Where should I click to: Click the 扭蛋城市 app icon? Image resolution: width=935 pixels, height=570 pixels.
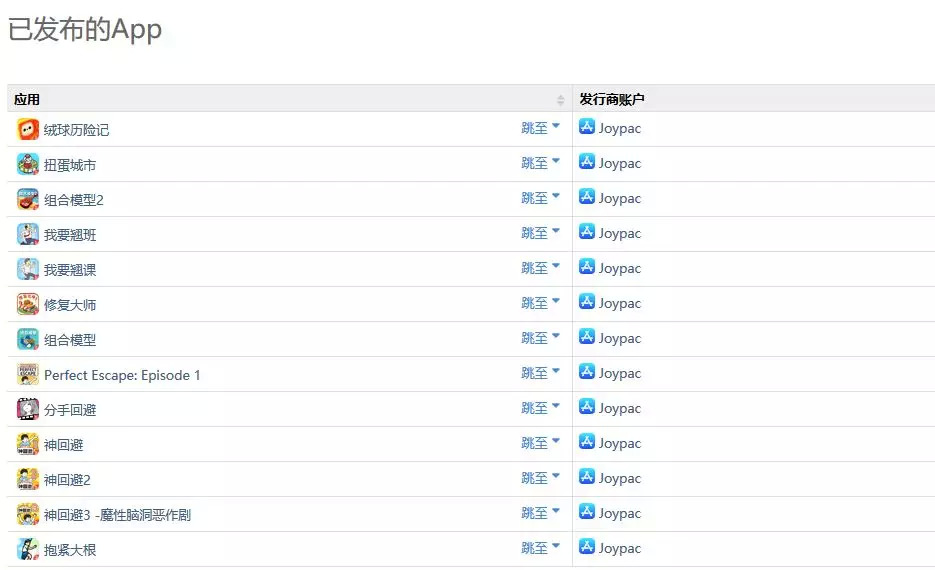coord(28,164)
